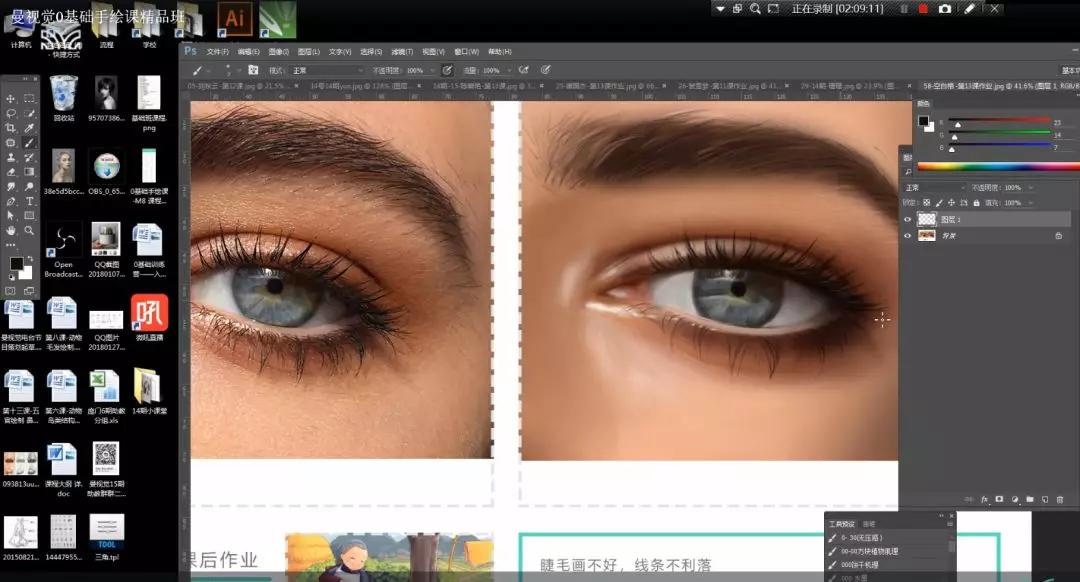Select the Hand tool

[11, 231]
